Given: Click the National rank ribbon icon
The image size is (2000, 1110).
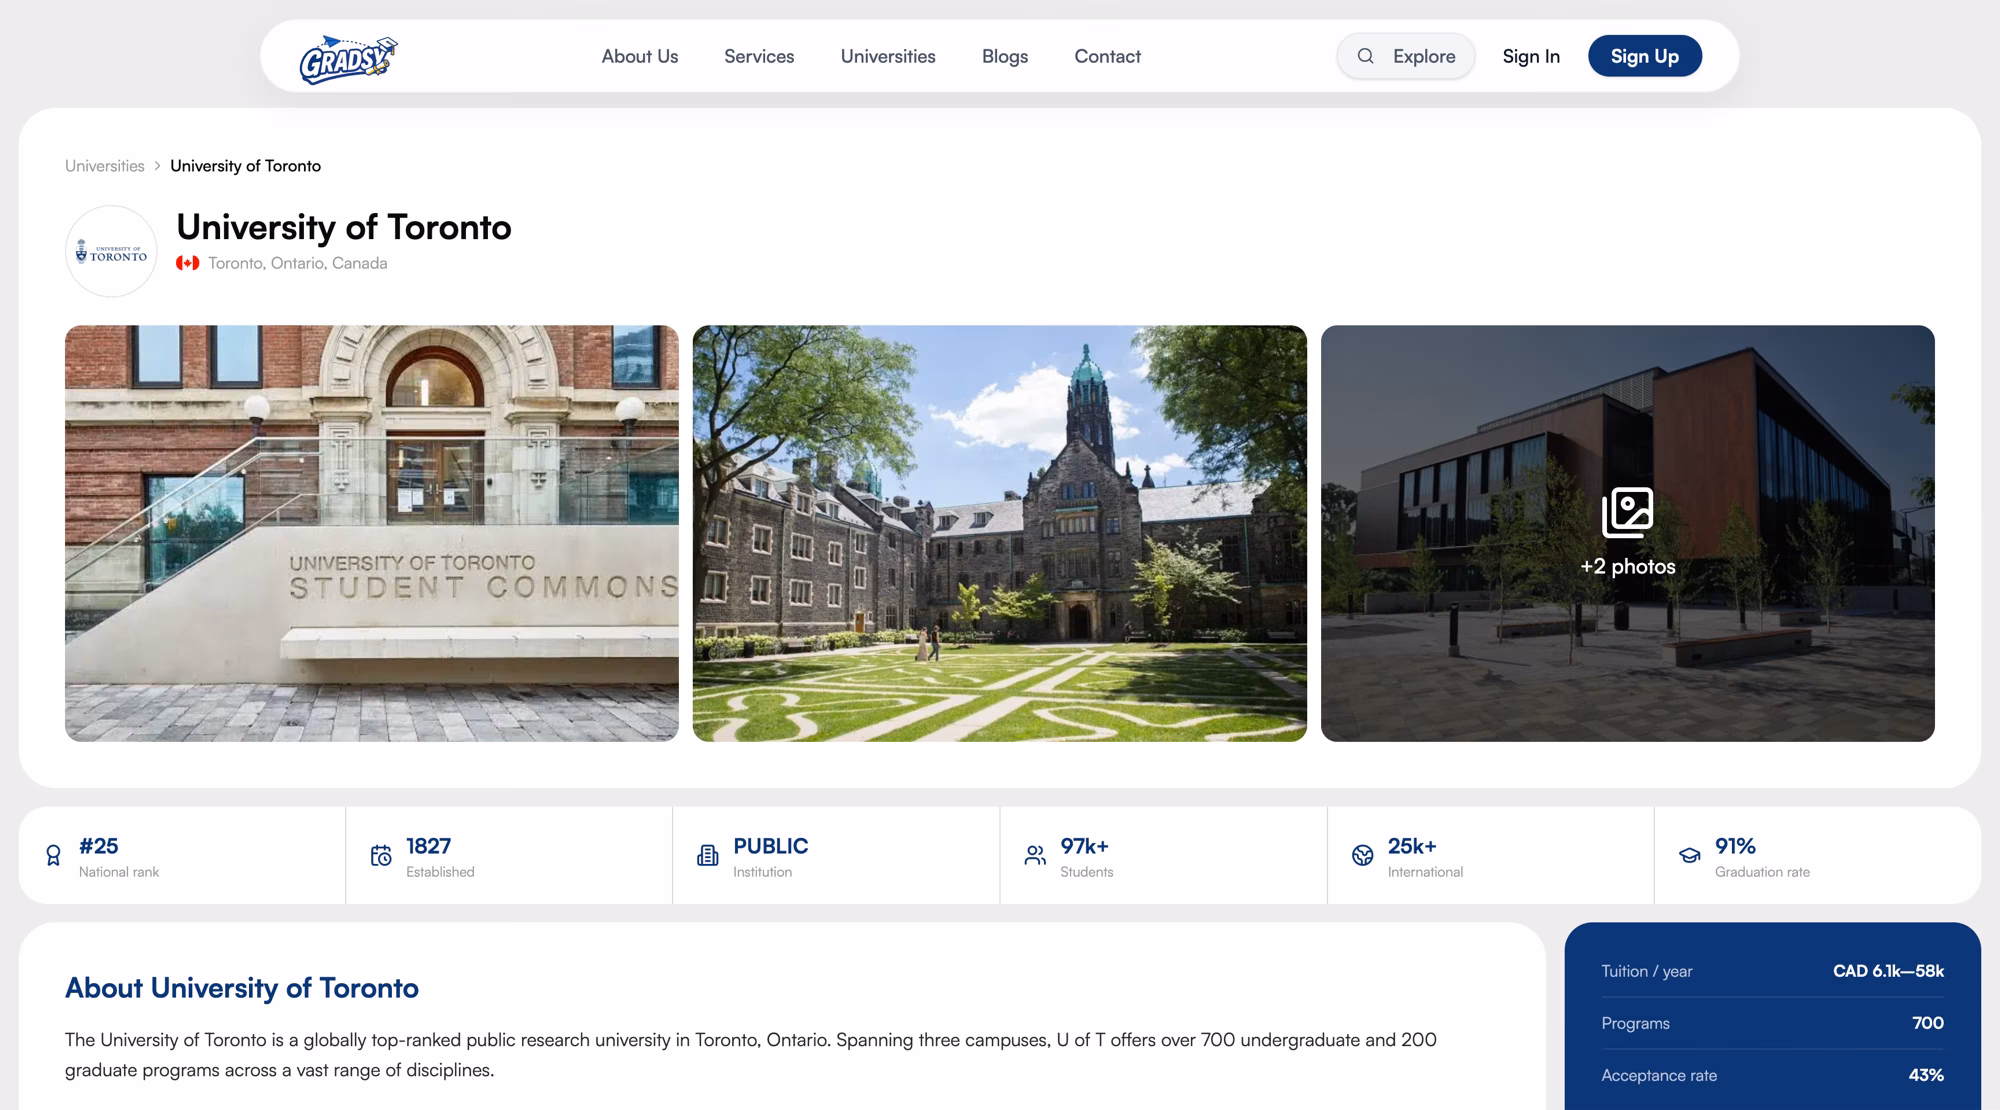Looking at the screenshot, I should (53, 855).
